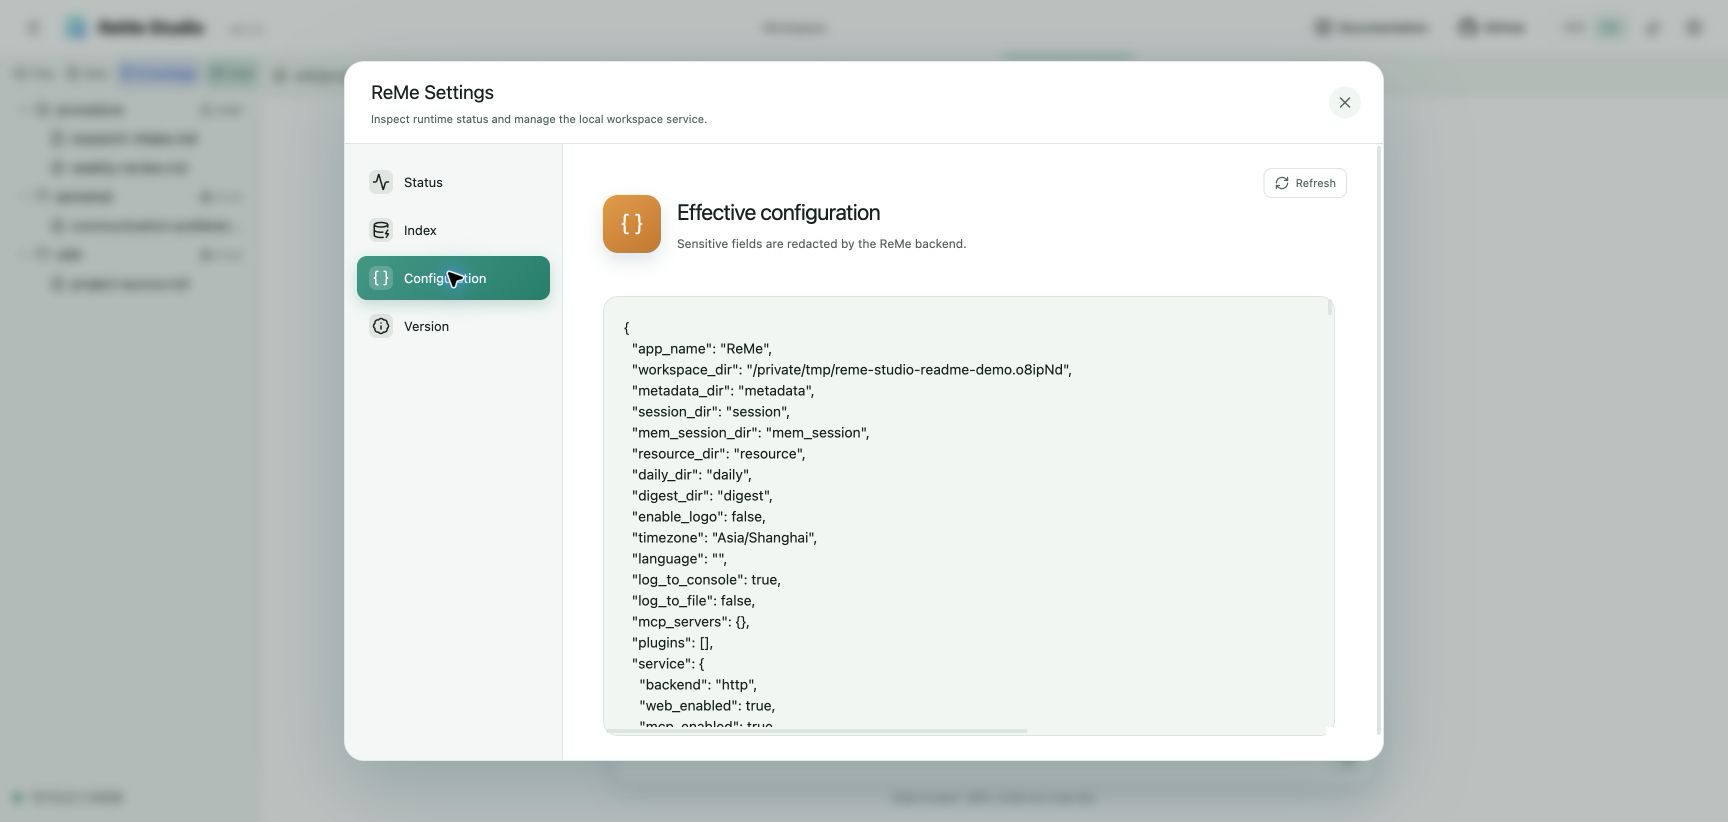The image size is (1728, 822).
Task: Click the "Inspect runtime status" subtitle text
Action: point(539,119)
